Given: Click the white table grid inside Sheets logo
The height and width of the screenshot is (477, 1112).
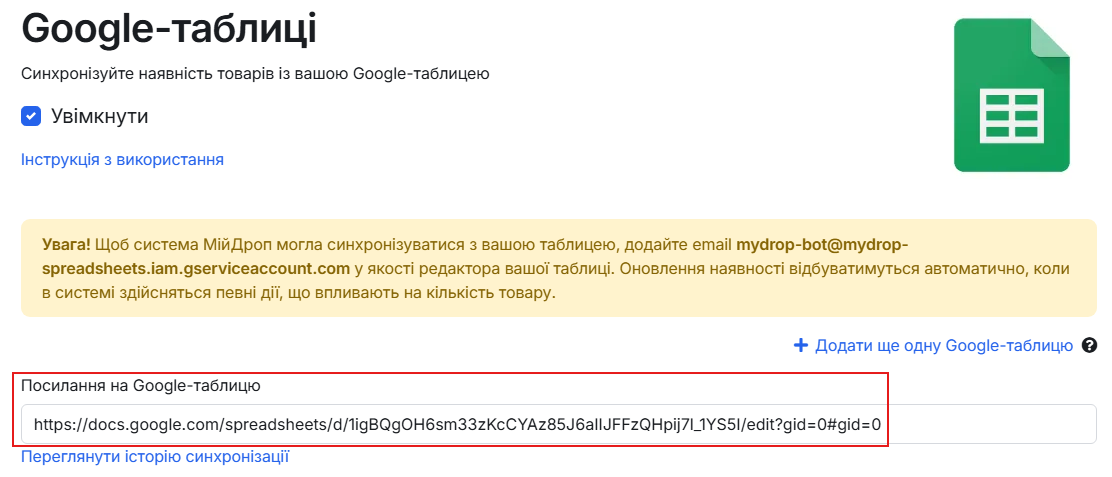Looking at the screenshot, I should pyautogui.click(x=1012, y=116).
